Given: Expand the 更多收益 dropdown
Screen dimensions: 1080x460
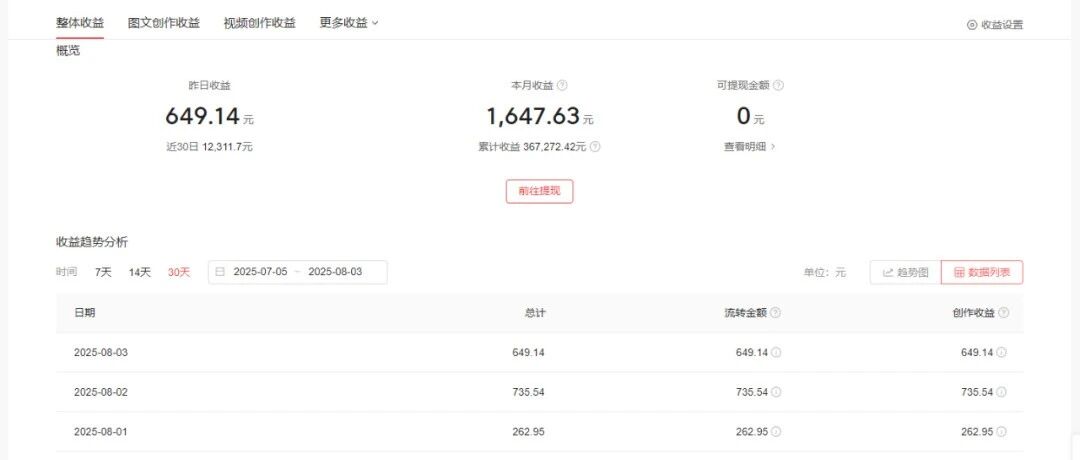Looking at the screenshot, I should point(349,23).
